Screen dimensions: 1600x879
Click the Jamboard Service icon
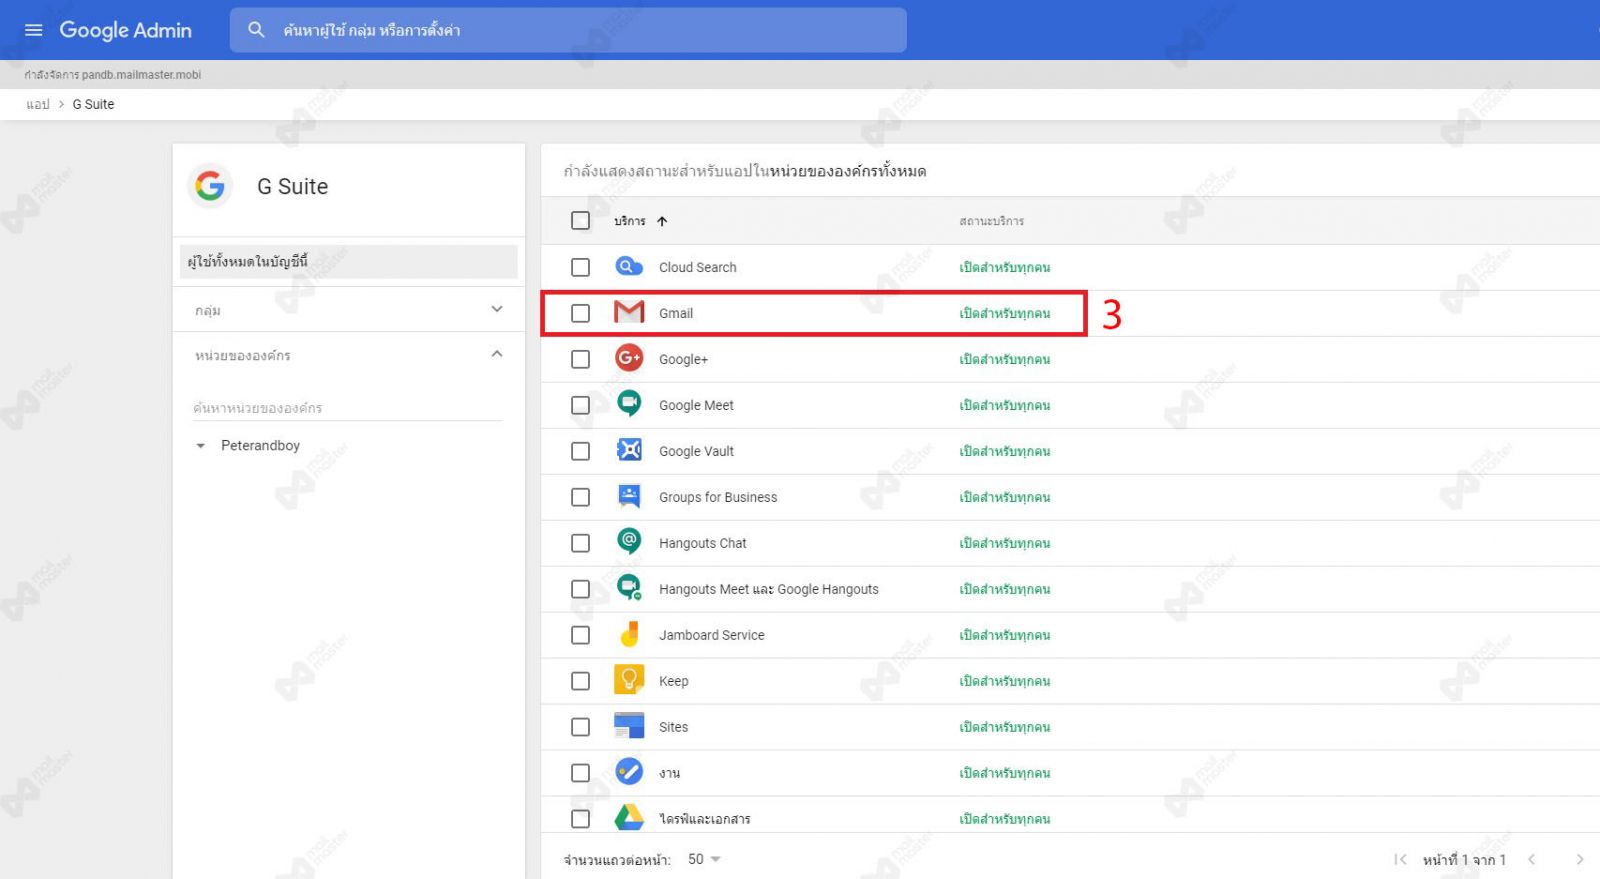[x=629, y=634]
